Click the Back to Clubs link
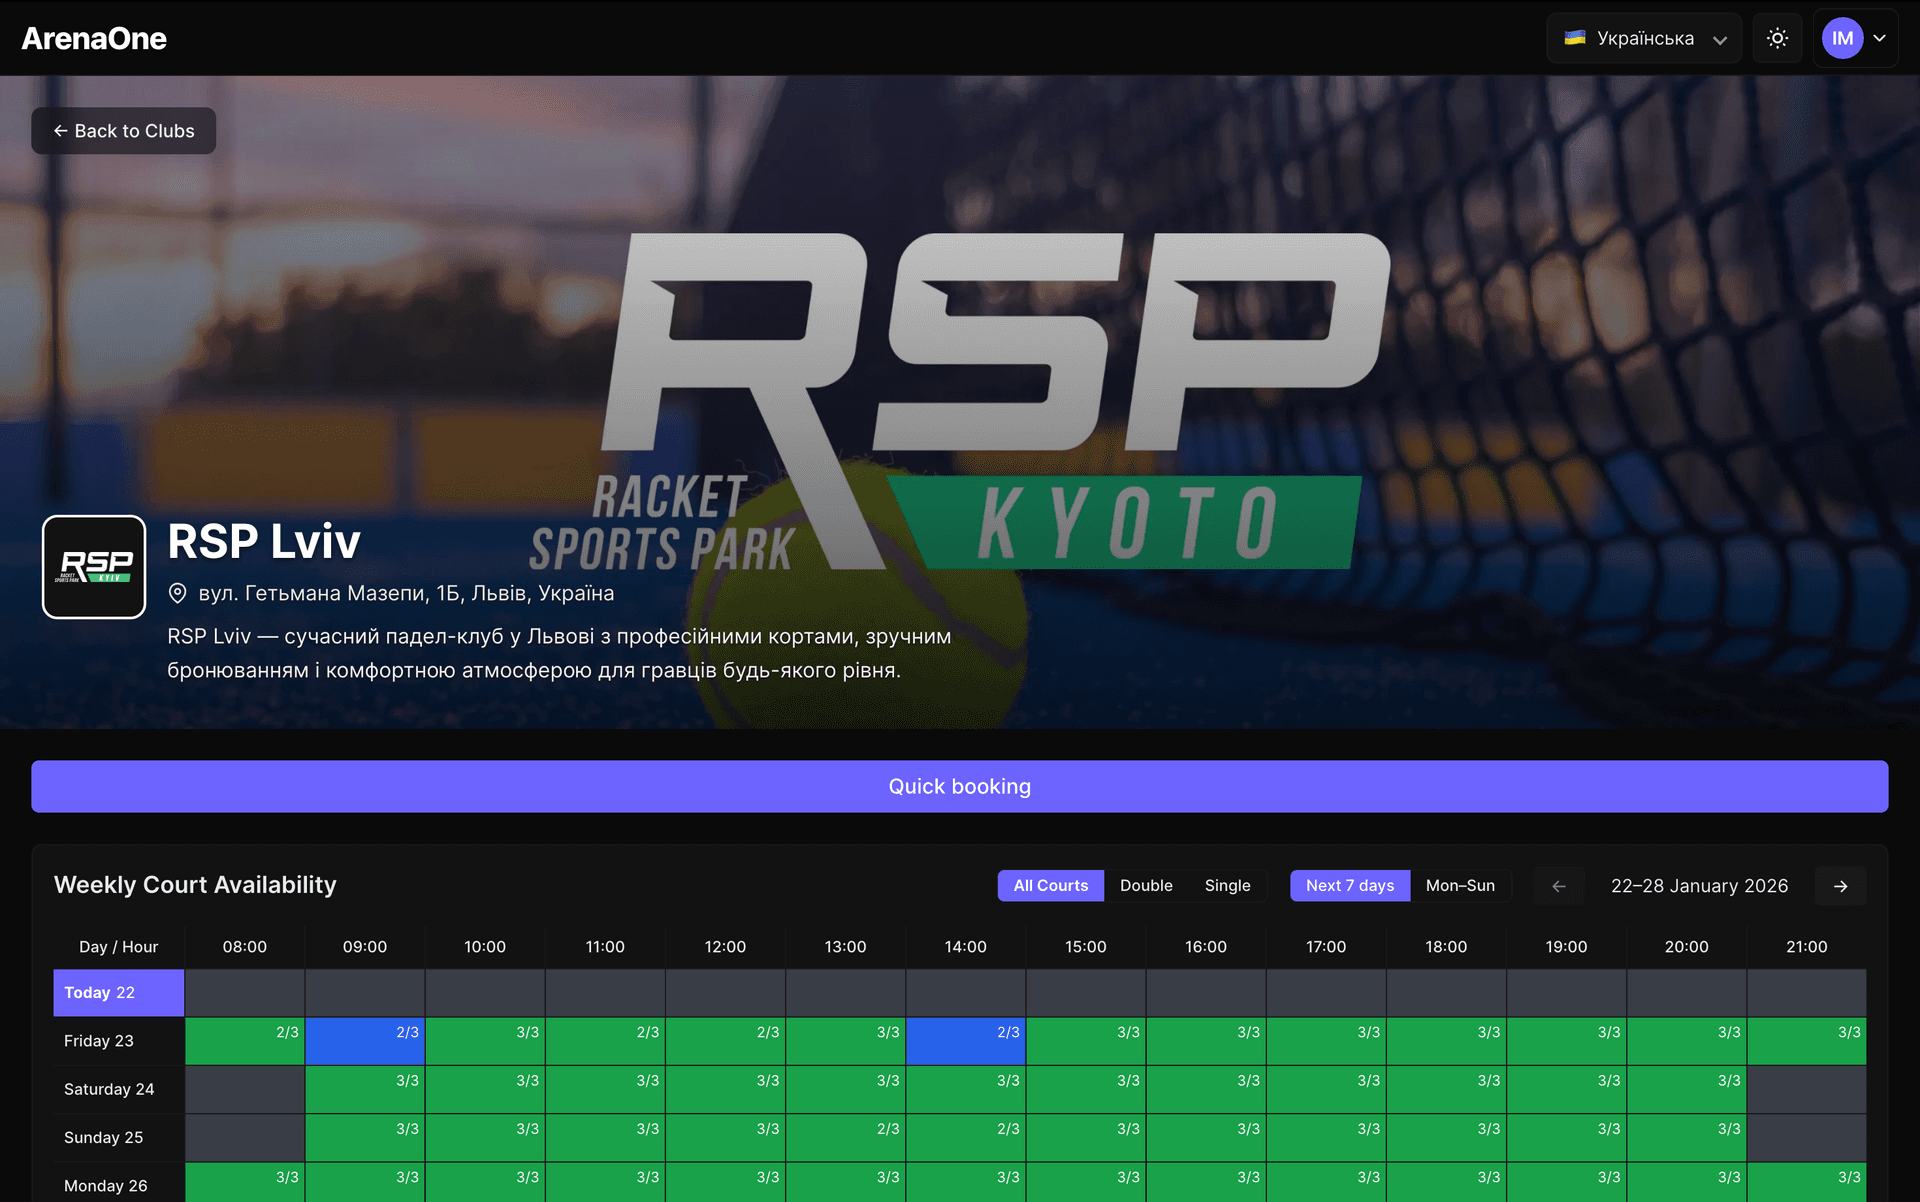1920x1202 pixels. coord(123,130)
